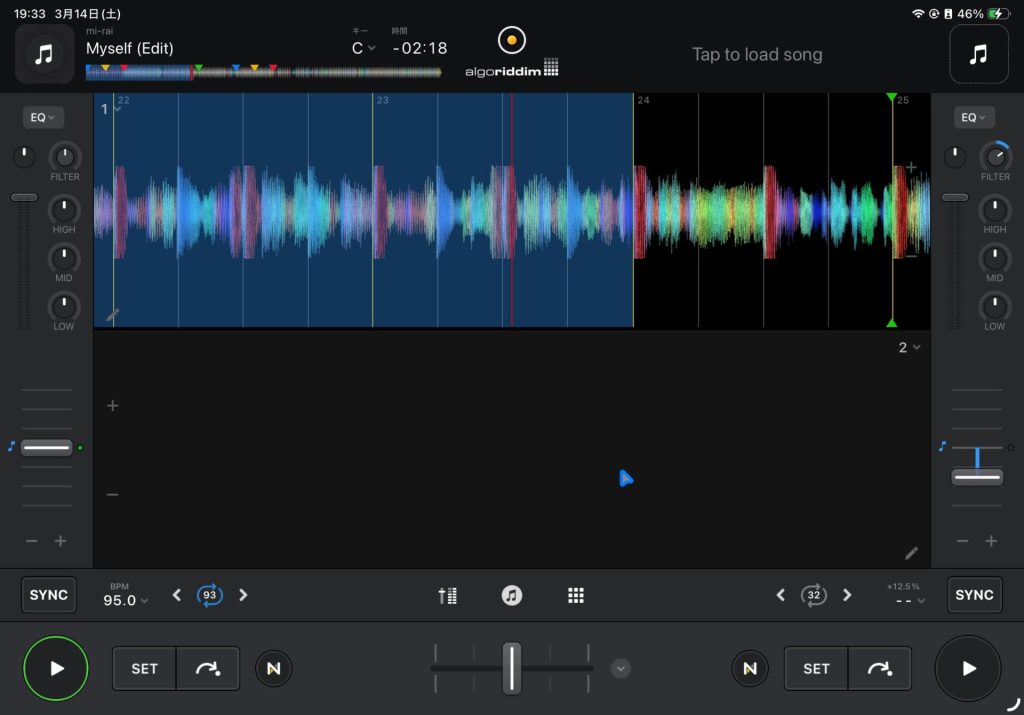1024x715 pixels.
Task: Open the mixer/FX panel icon
Action: point(447,595)
